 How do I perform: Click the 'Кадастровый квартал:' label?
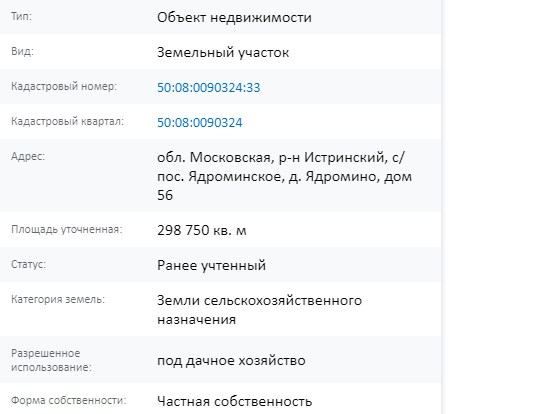tap(67, 121)
